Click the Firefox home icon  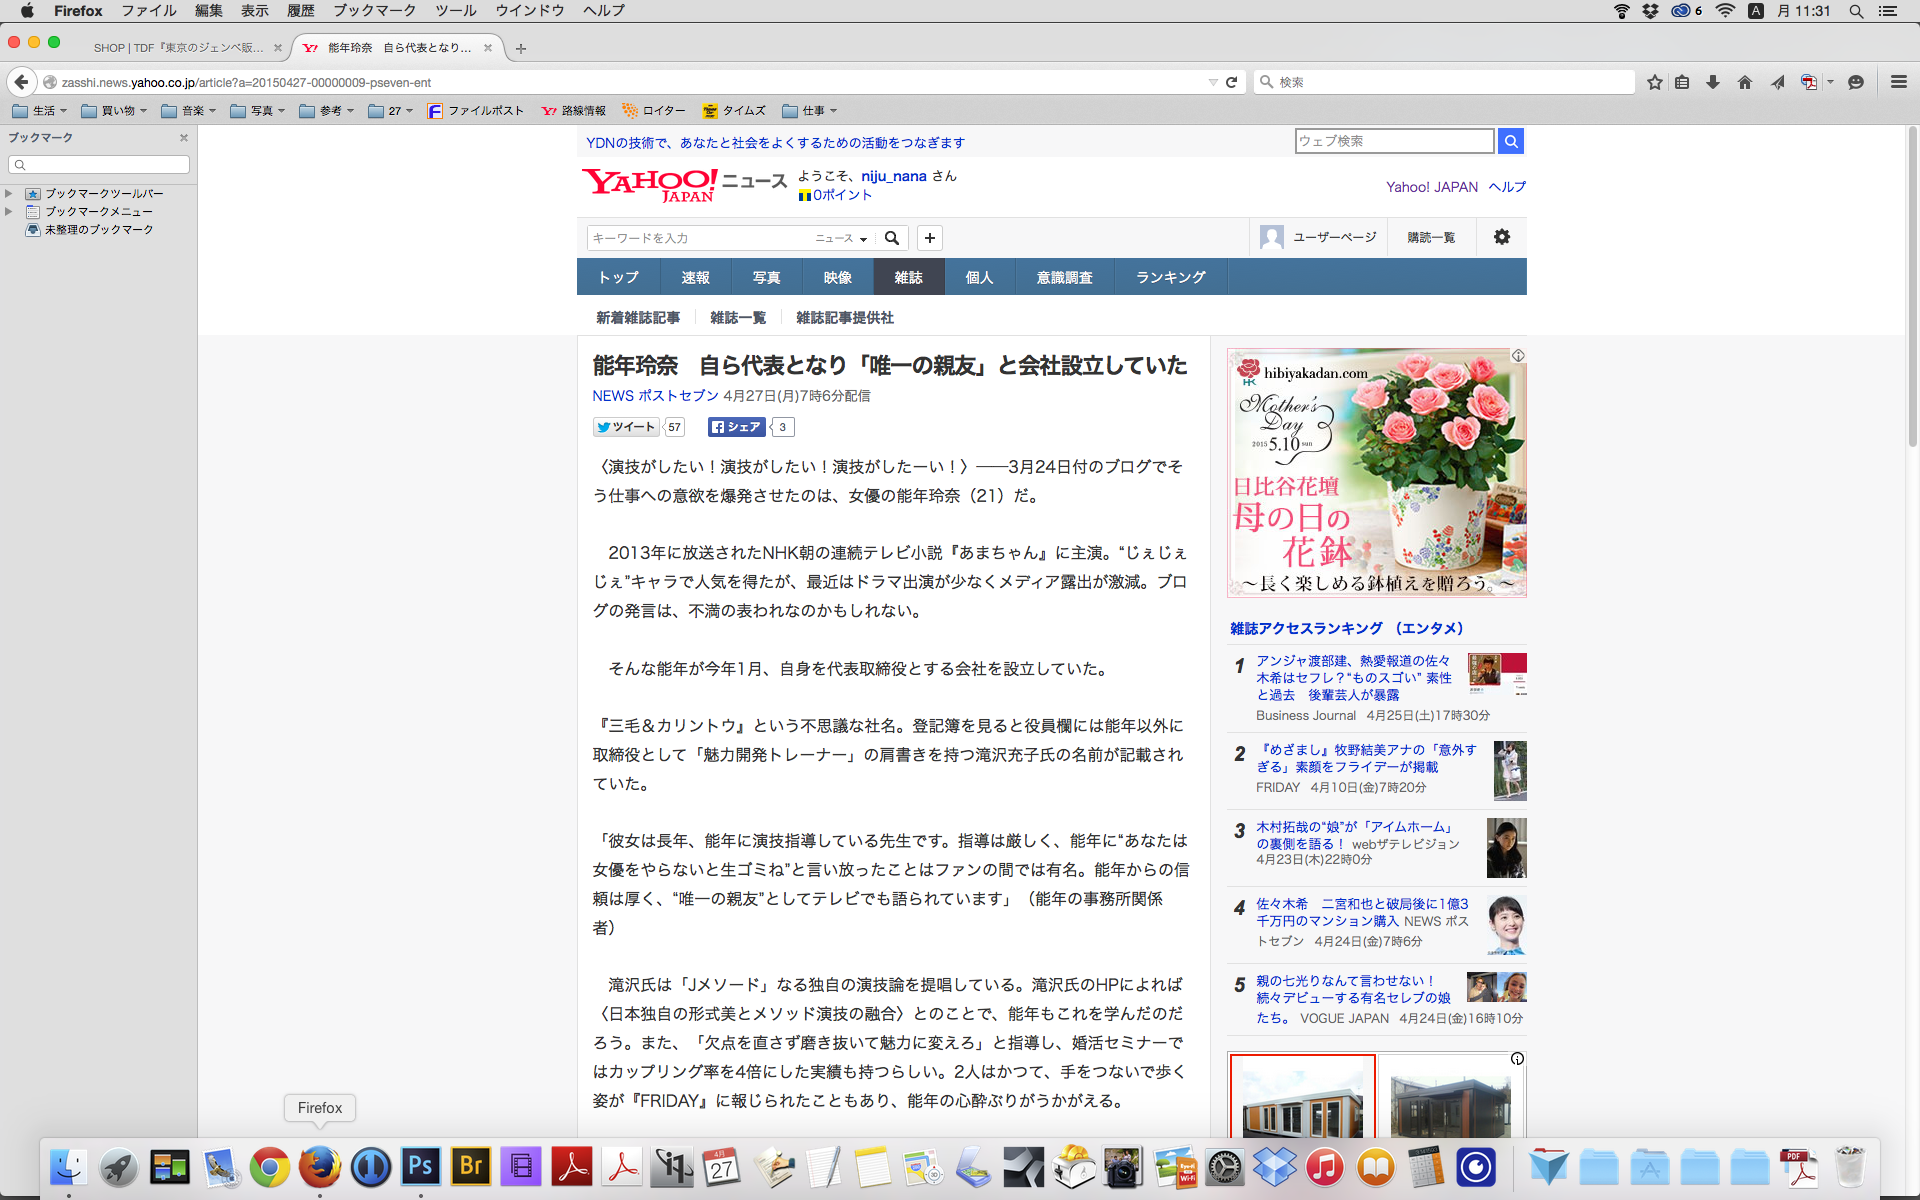1745,82
